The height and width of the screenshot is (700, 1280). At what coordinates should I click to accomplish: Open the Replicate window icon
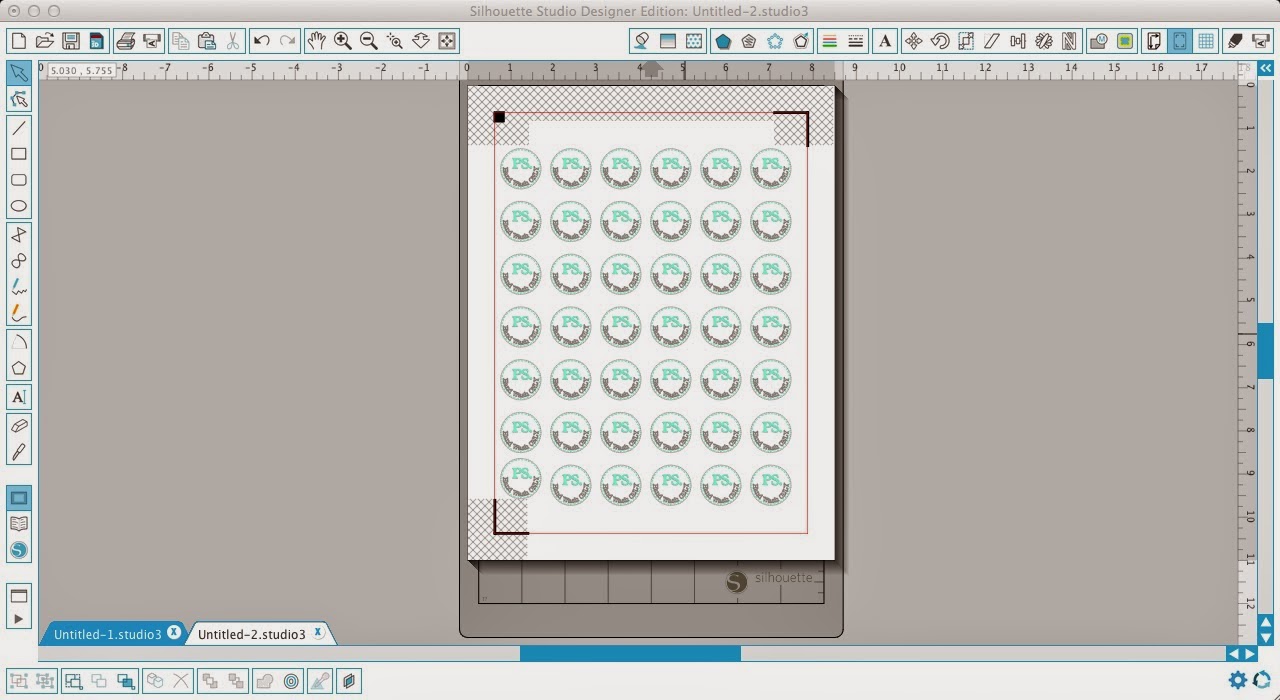coord(1043,41)
